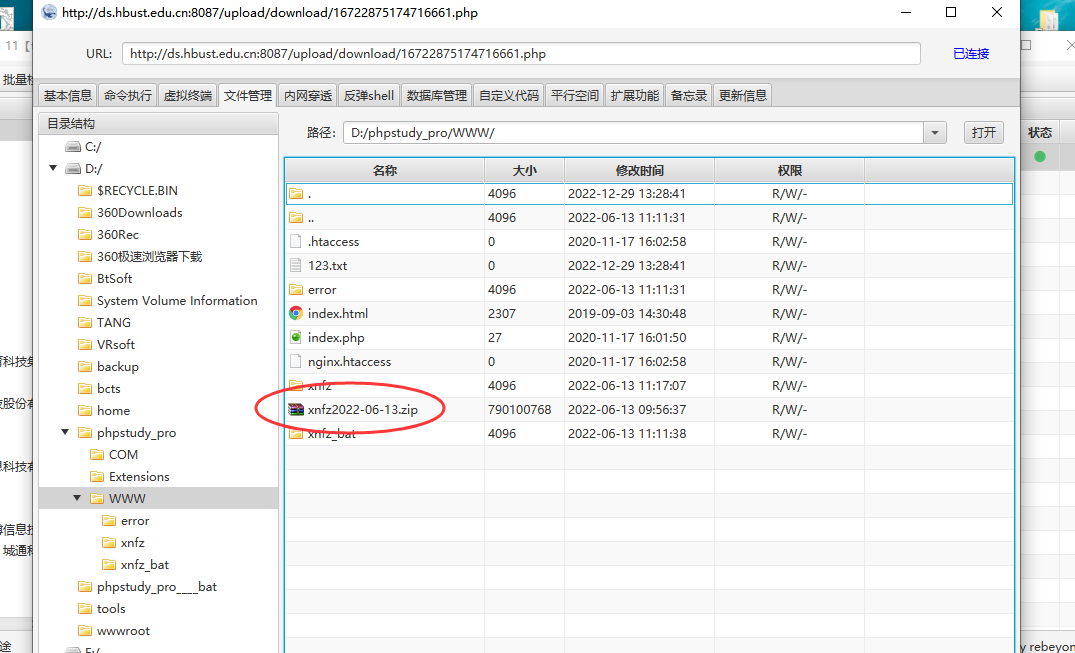This screenshot has height=653, width=1075.
Task: Open the path dropdown arrow
Action: [x=934, y=133]
